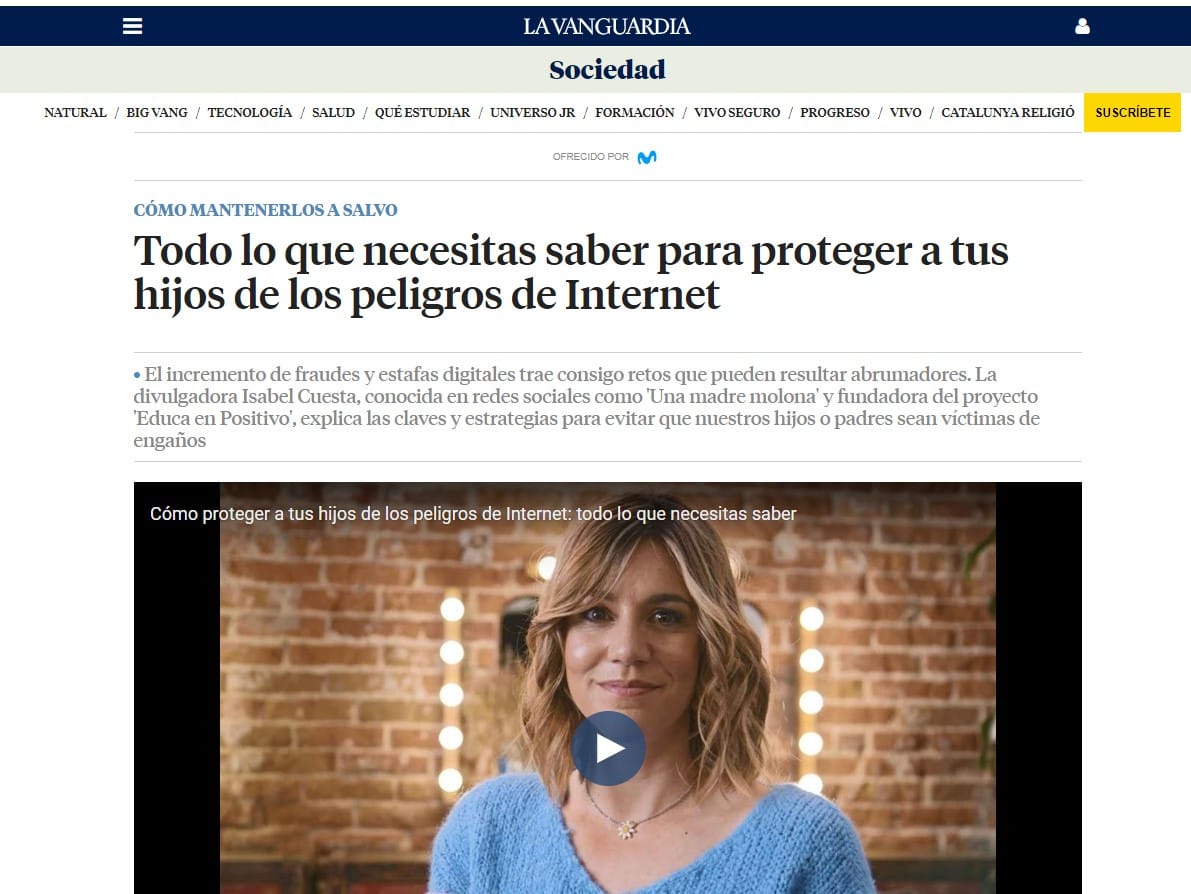Select the Vivo menu item
This screenshot has width=1191, height=894.
[905, 112]
